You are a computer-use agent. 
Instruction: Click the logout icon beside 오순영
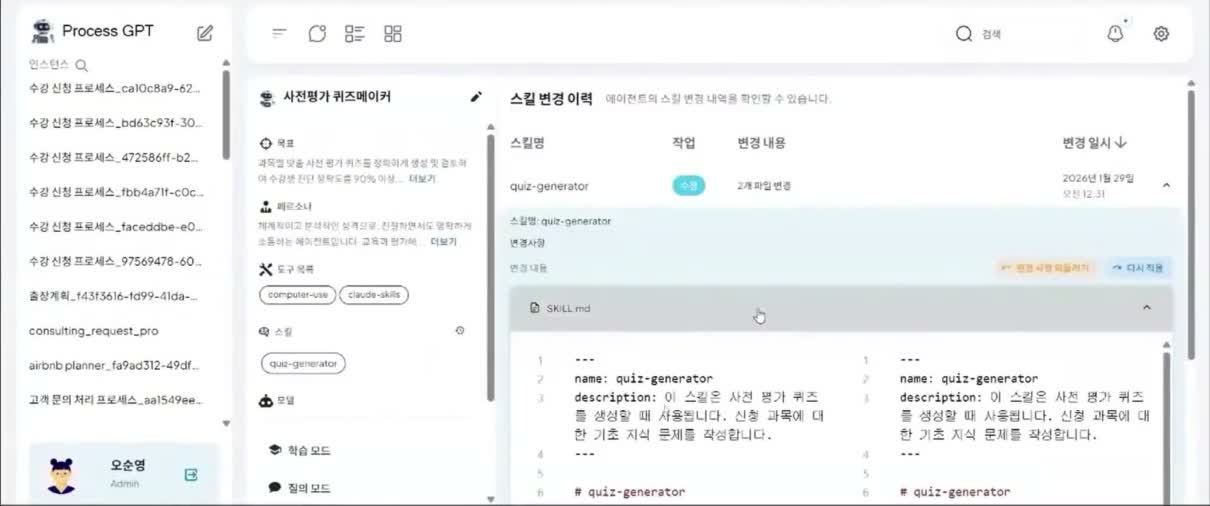click(191, 475)
